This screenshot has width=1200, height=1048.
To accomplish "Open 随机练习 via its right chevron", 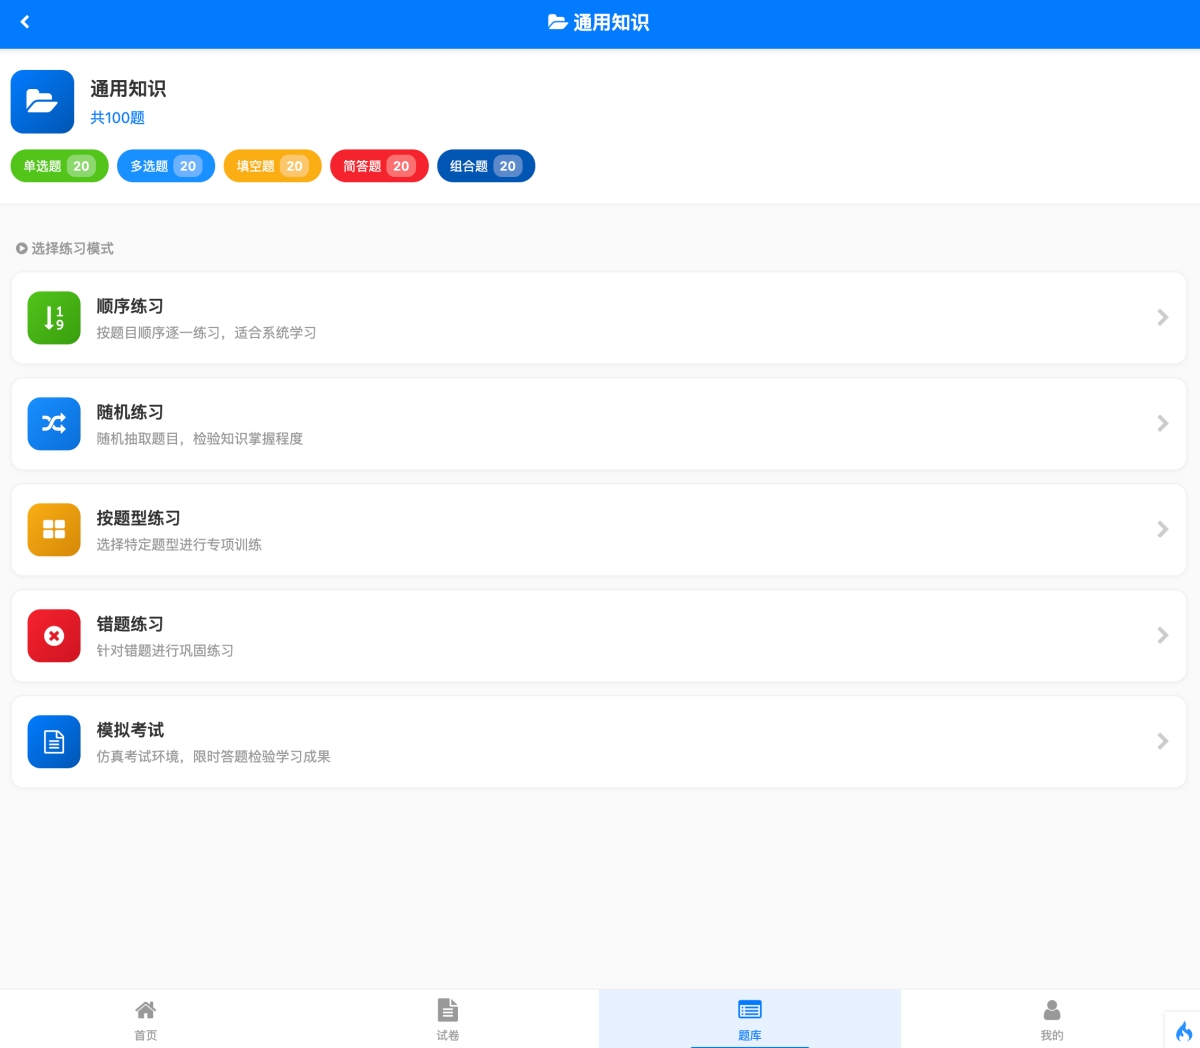I will [1162, 424].
